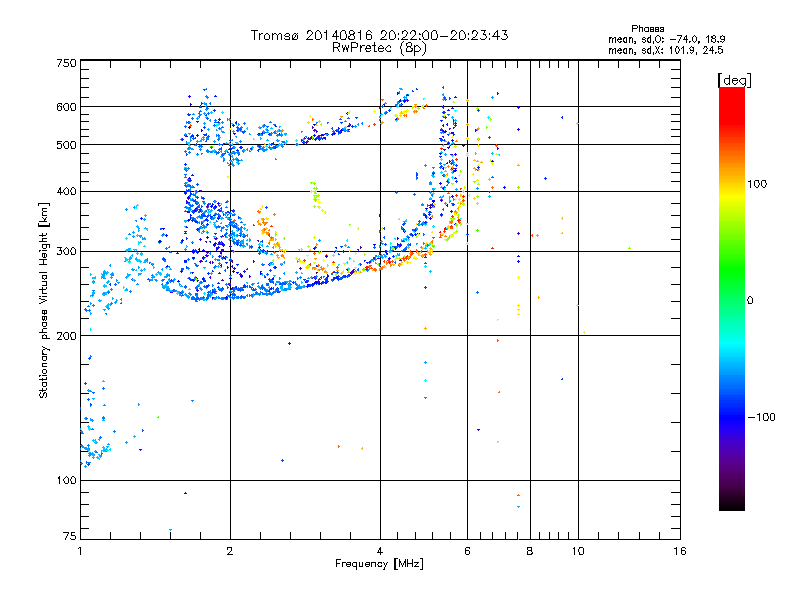Screen dimensions: 800x600
Task: Select the 'RwPretec (8p)' subtitle text
Action: pyautogui.click(x=379, y=48)
